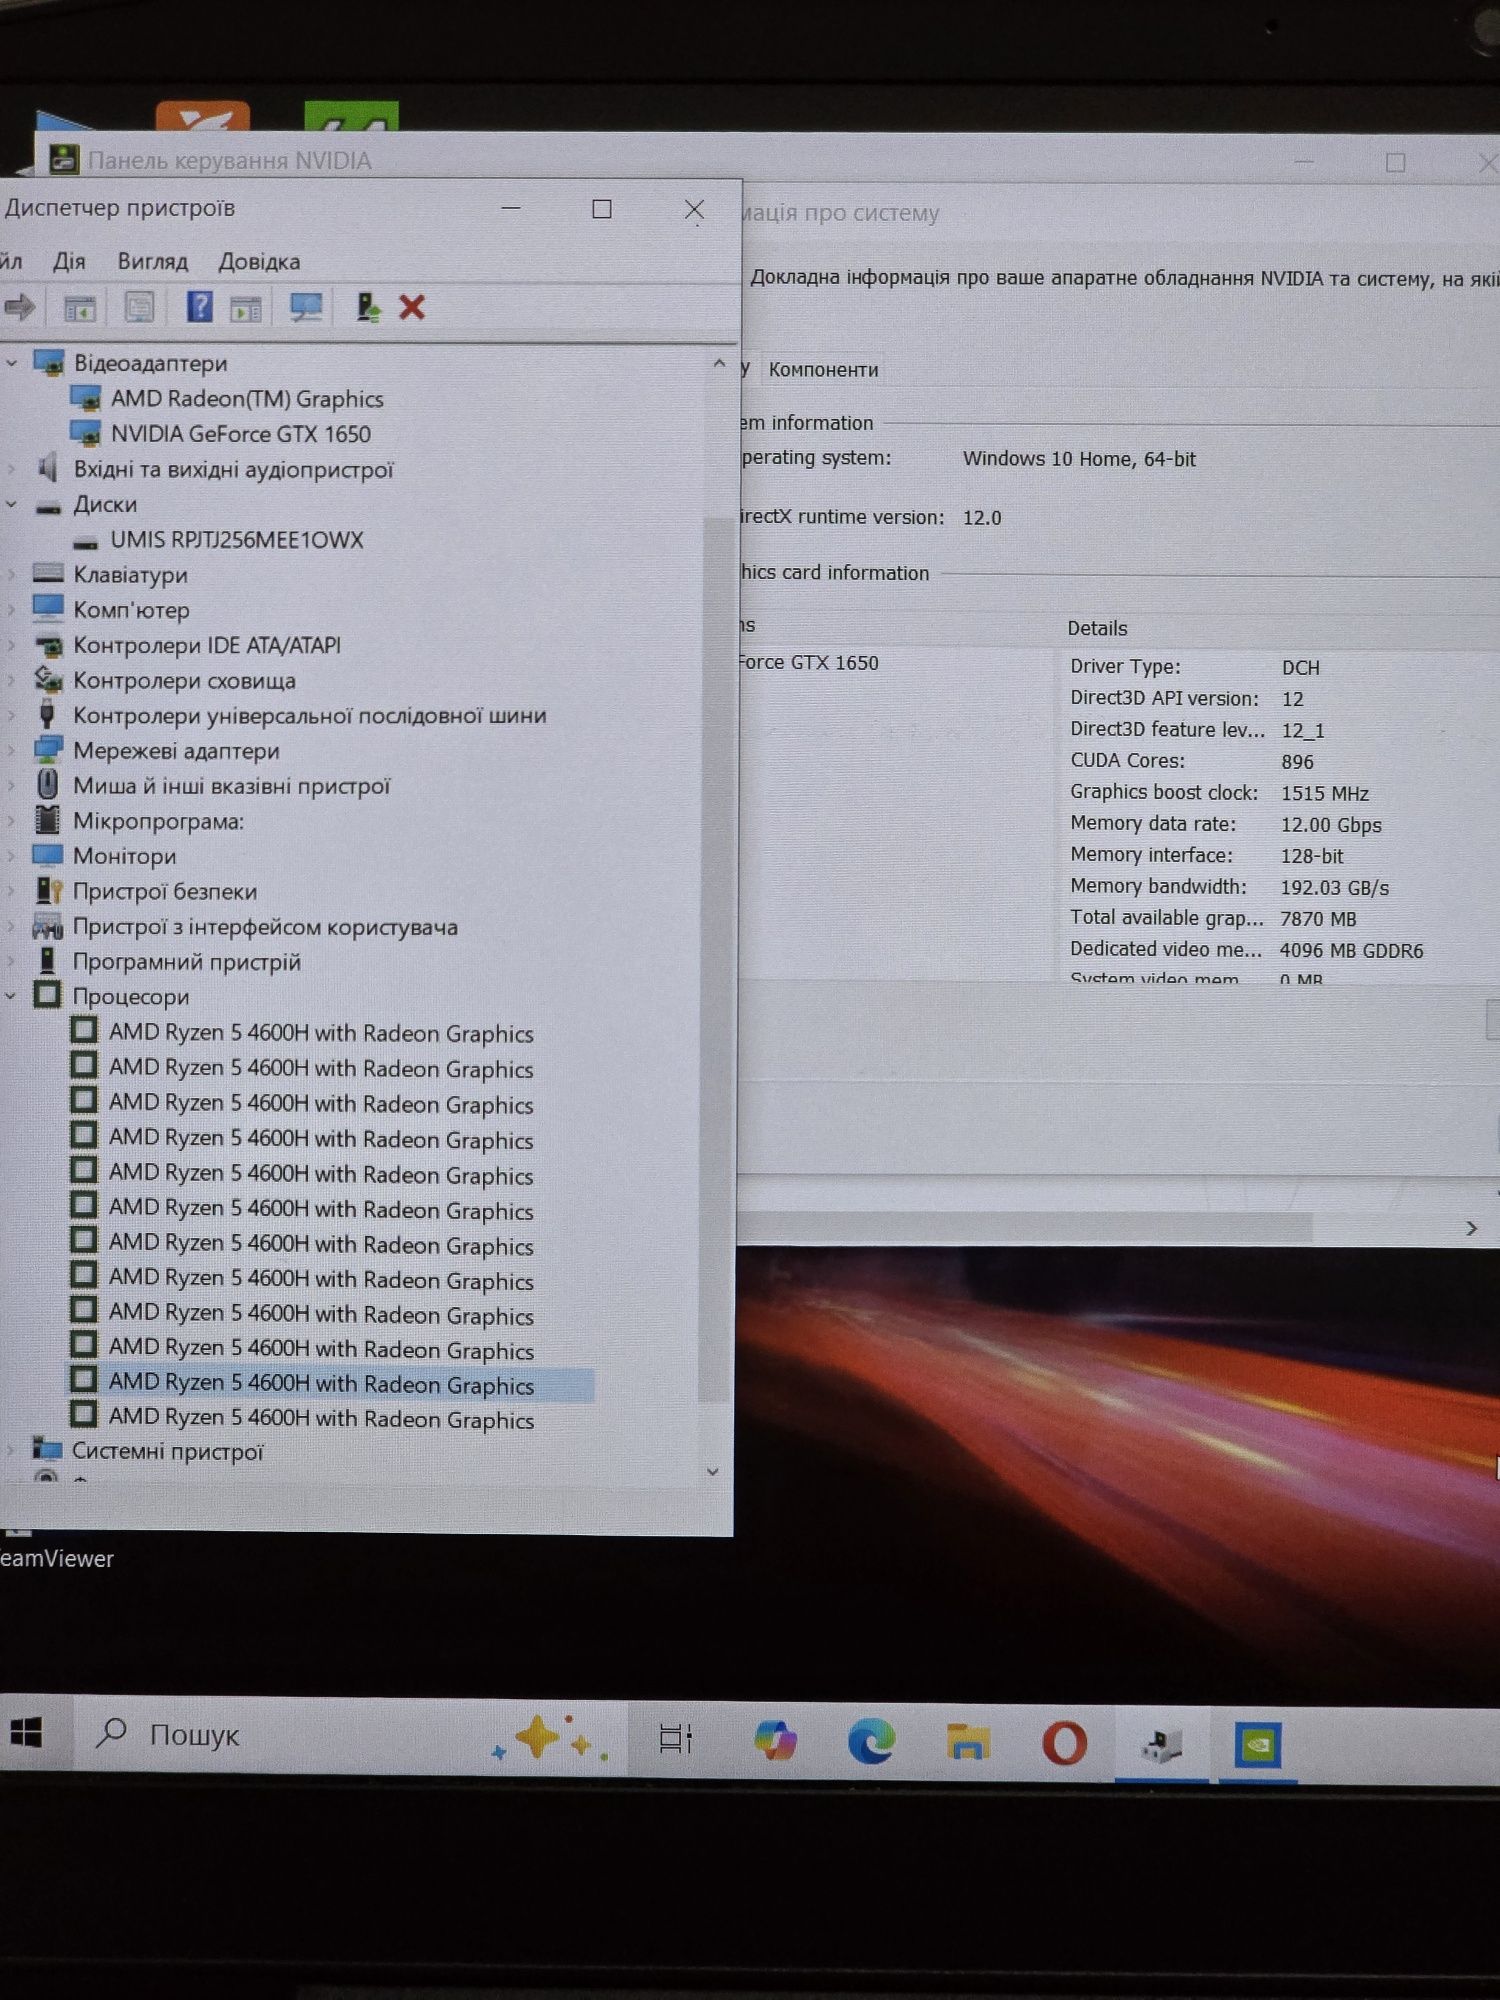This screenshot has width=1500, height=2000.
Task: Click the Пошук taskbar search box
Action: coord(350,1736)
